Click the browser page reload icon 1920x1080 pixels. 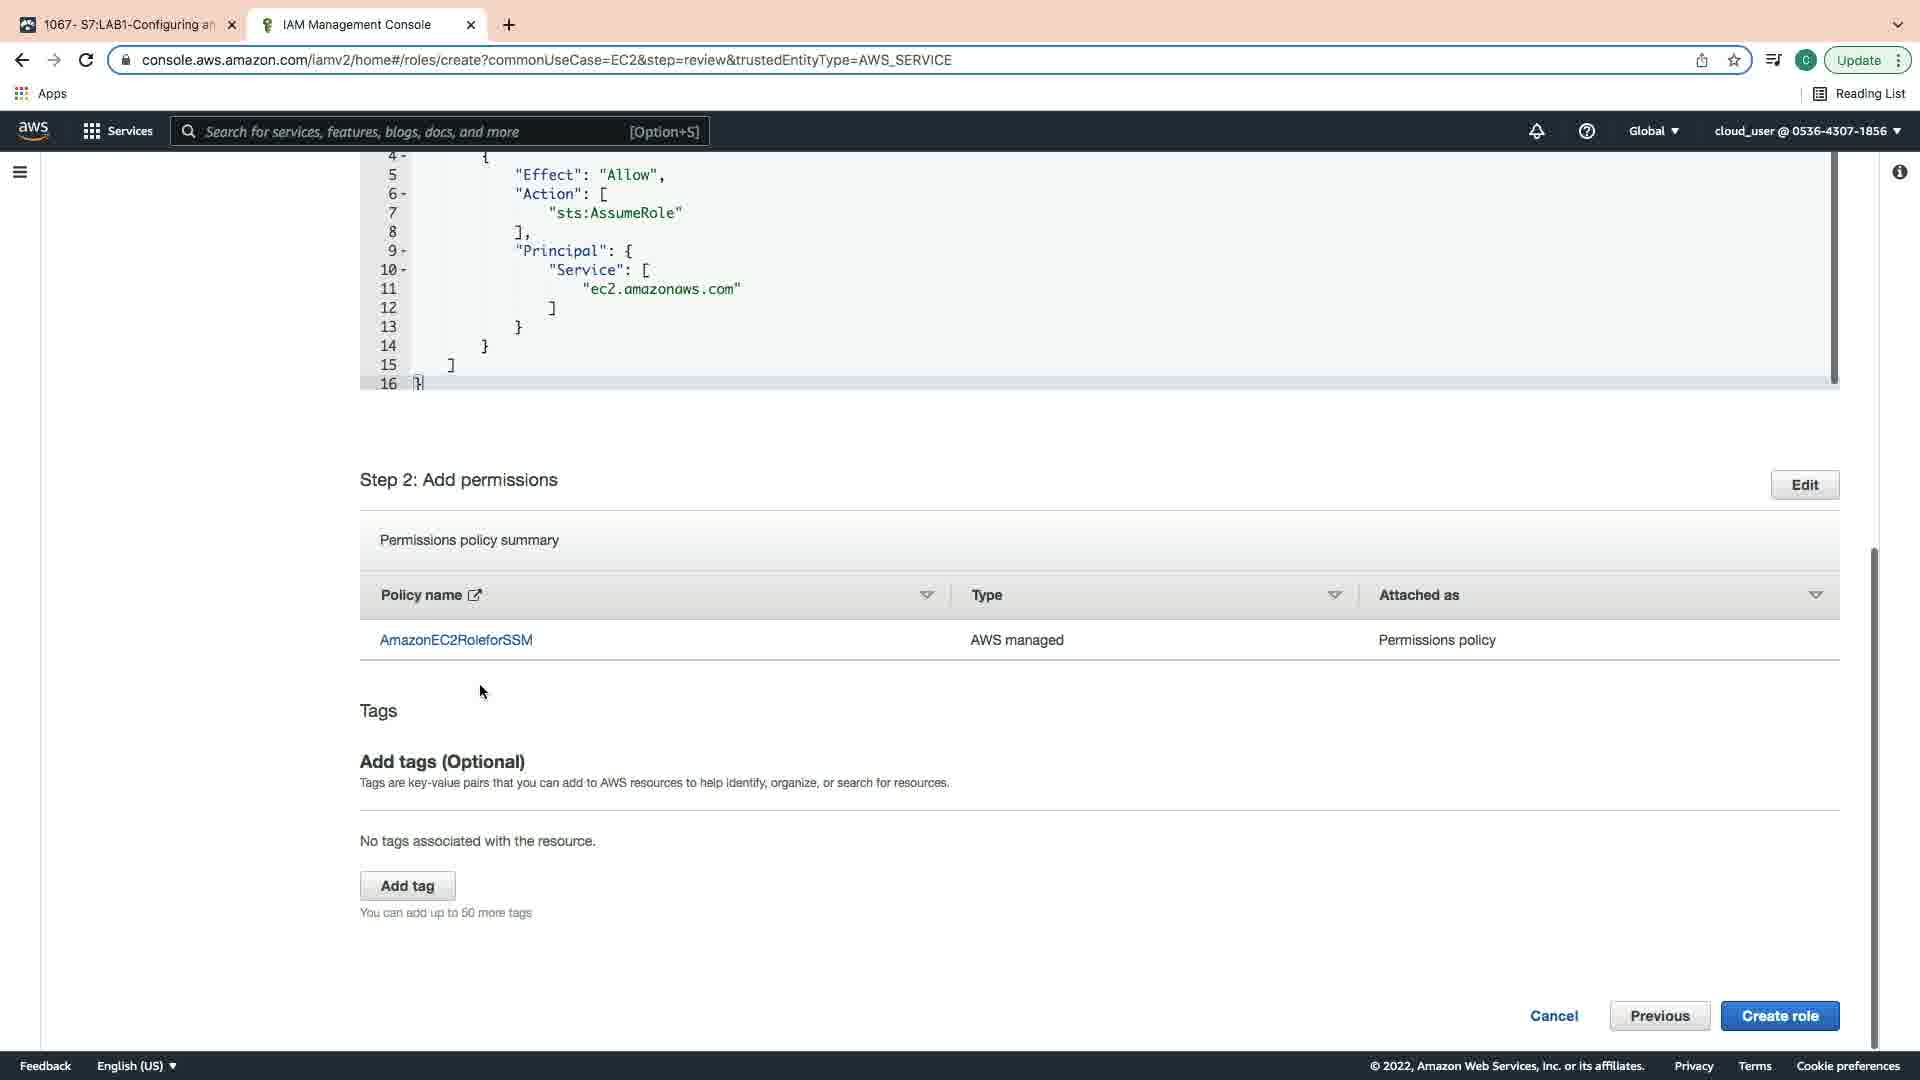[86, 60]
